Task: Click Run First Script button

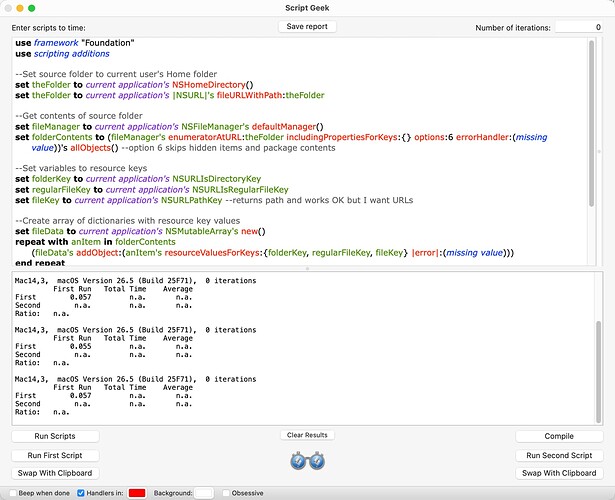Action: tap(55, 455)
